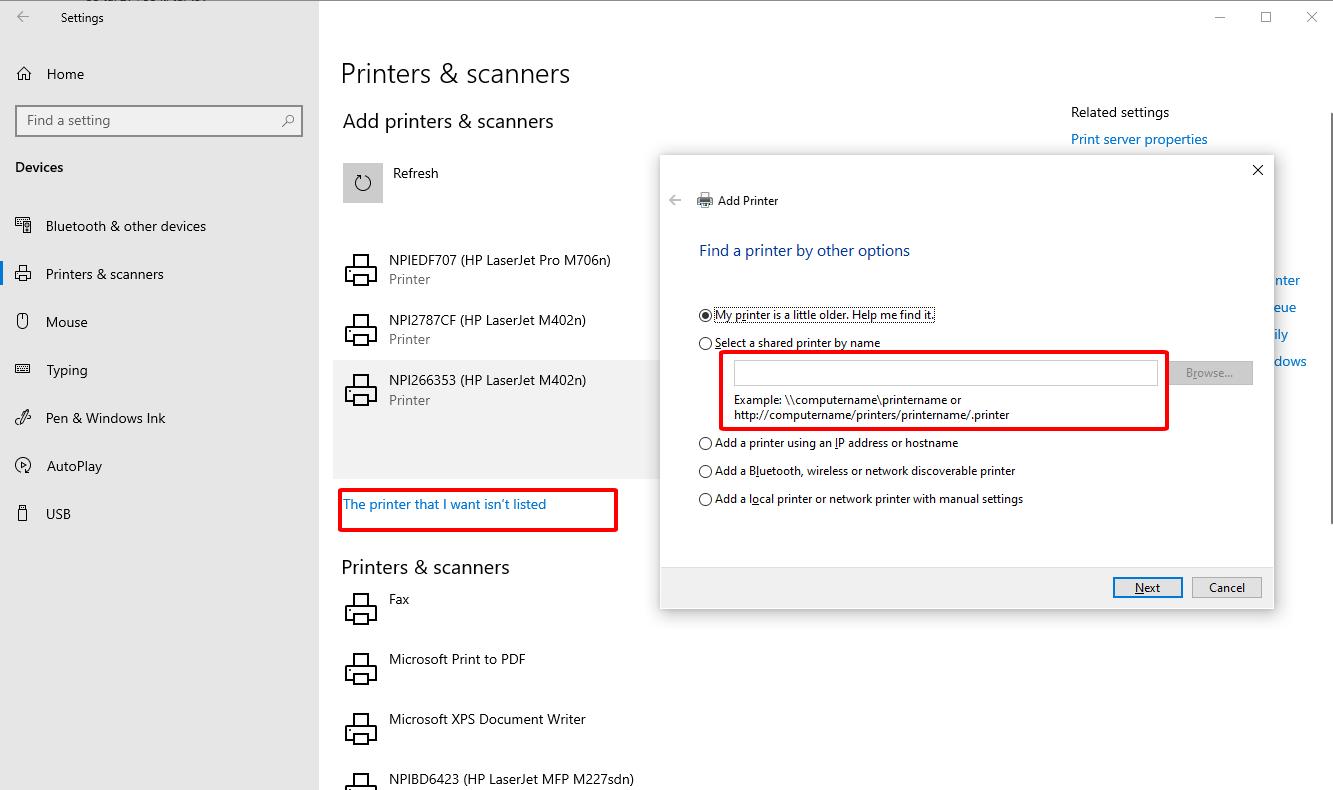This screenshot has height=790, width=1333.
Task: Click the shared printer name text field
Action: [x=946, y=373]
